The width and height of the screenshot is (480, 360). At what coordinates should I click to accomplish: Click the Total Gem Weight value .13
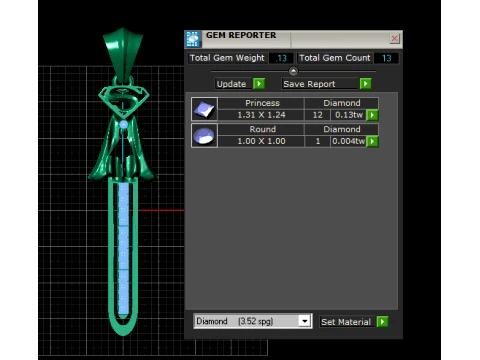281,58
